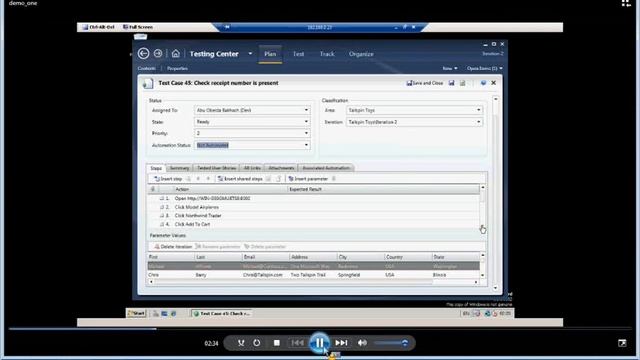This screenshot has height=360, width=640.
Task: Open the Summary tab
Action: coord(179,168)
